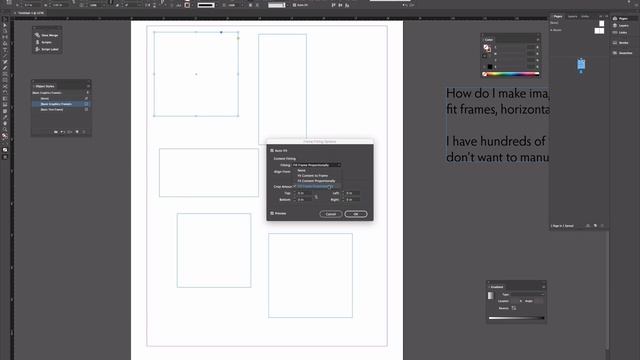This screenshot has height=360, width=640.
Task: Select the Hand tool
Action: click(5, 123)
